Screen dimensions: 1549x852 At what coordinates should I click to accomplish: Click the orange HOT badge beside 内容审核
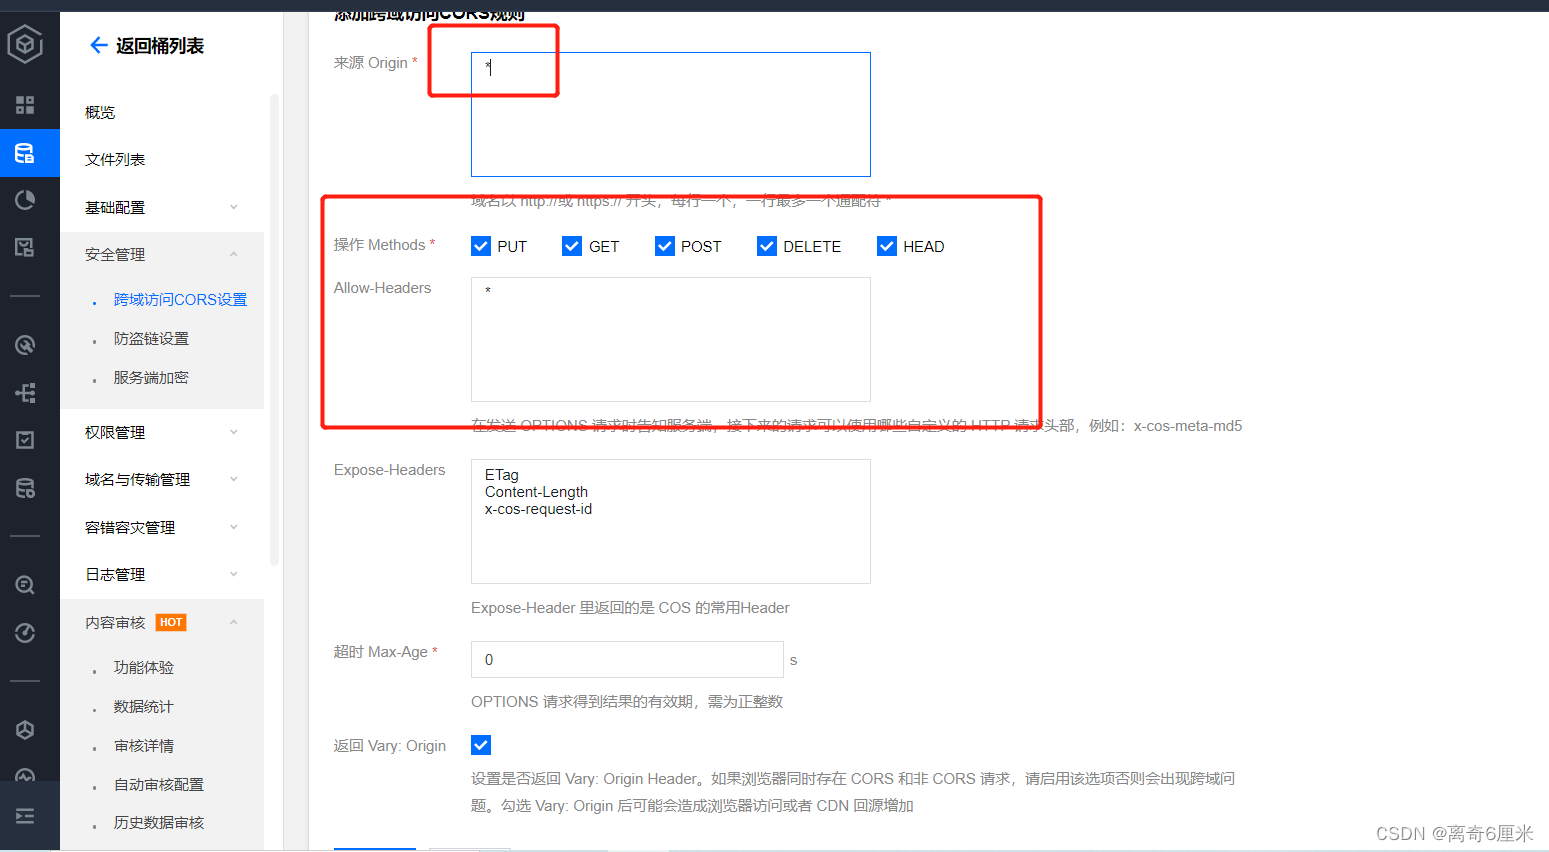pyautogui.click(x=171, y=622)
